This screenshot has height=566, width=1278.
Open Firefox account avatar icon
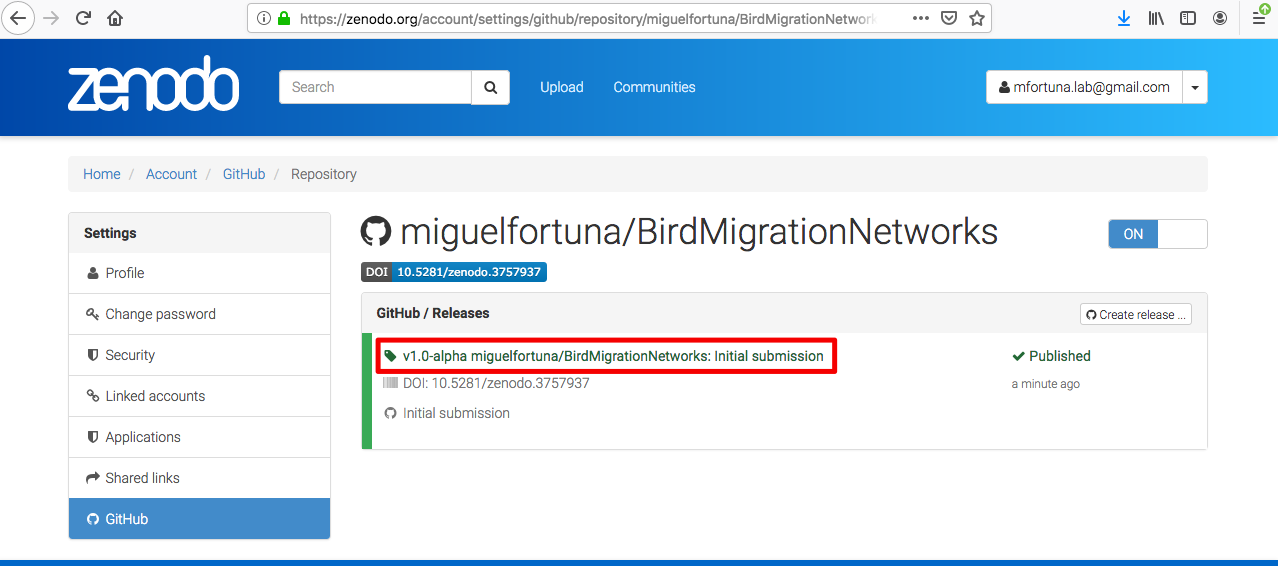(x=1220, y=18)
